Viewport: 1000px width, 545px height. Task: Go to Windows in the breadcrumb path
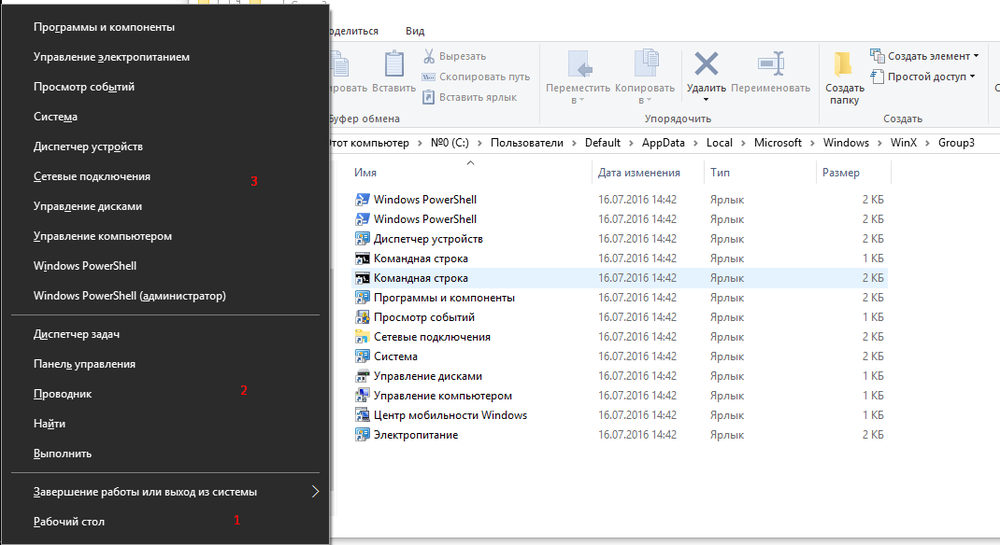tap(846, 143)
